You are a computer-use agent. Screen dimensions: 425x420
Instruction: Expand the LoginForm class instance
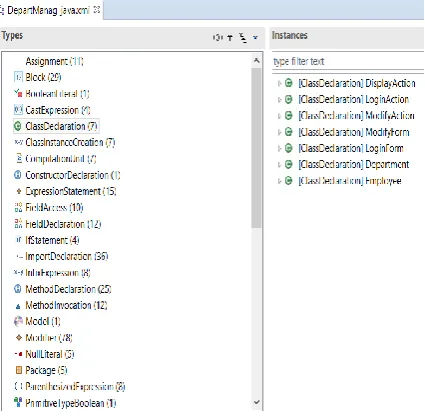pyautogui.click(x=280, y=148)
